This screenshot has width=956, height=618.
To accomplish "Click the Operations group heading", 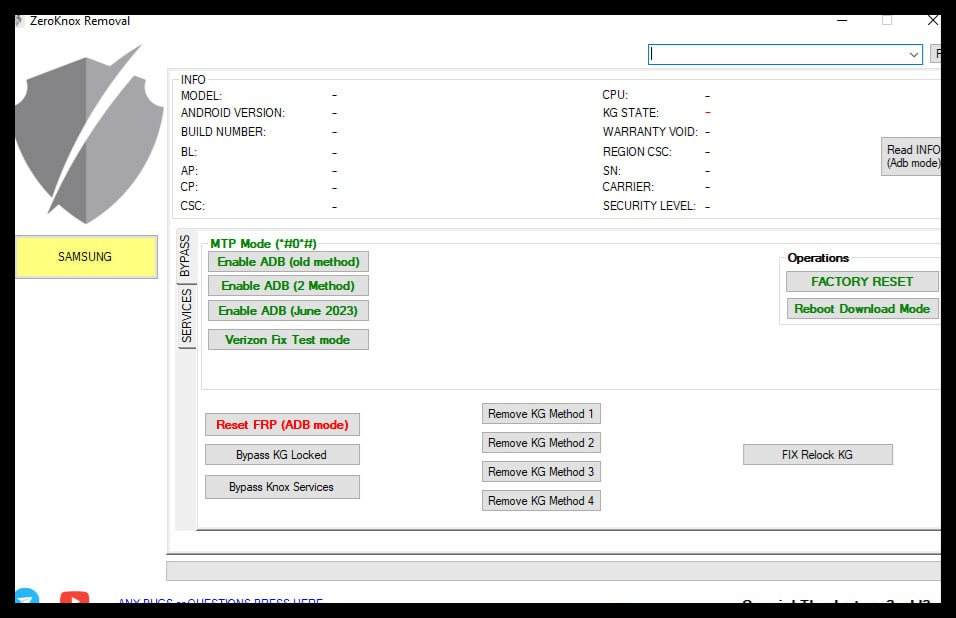I will pos(818,258).
